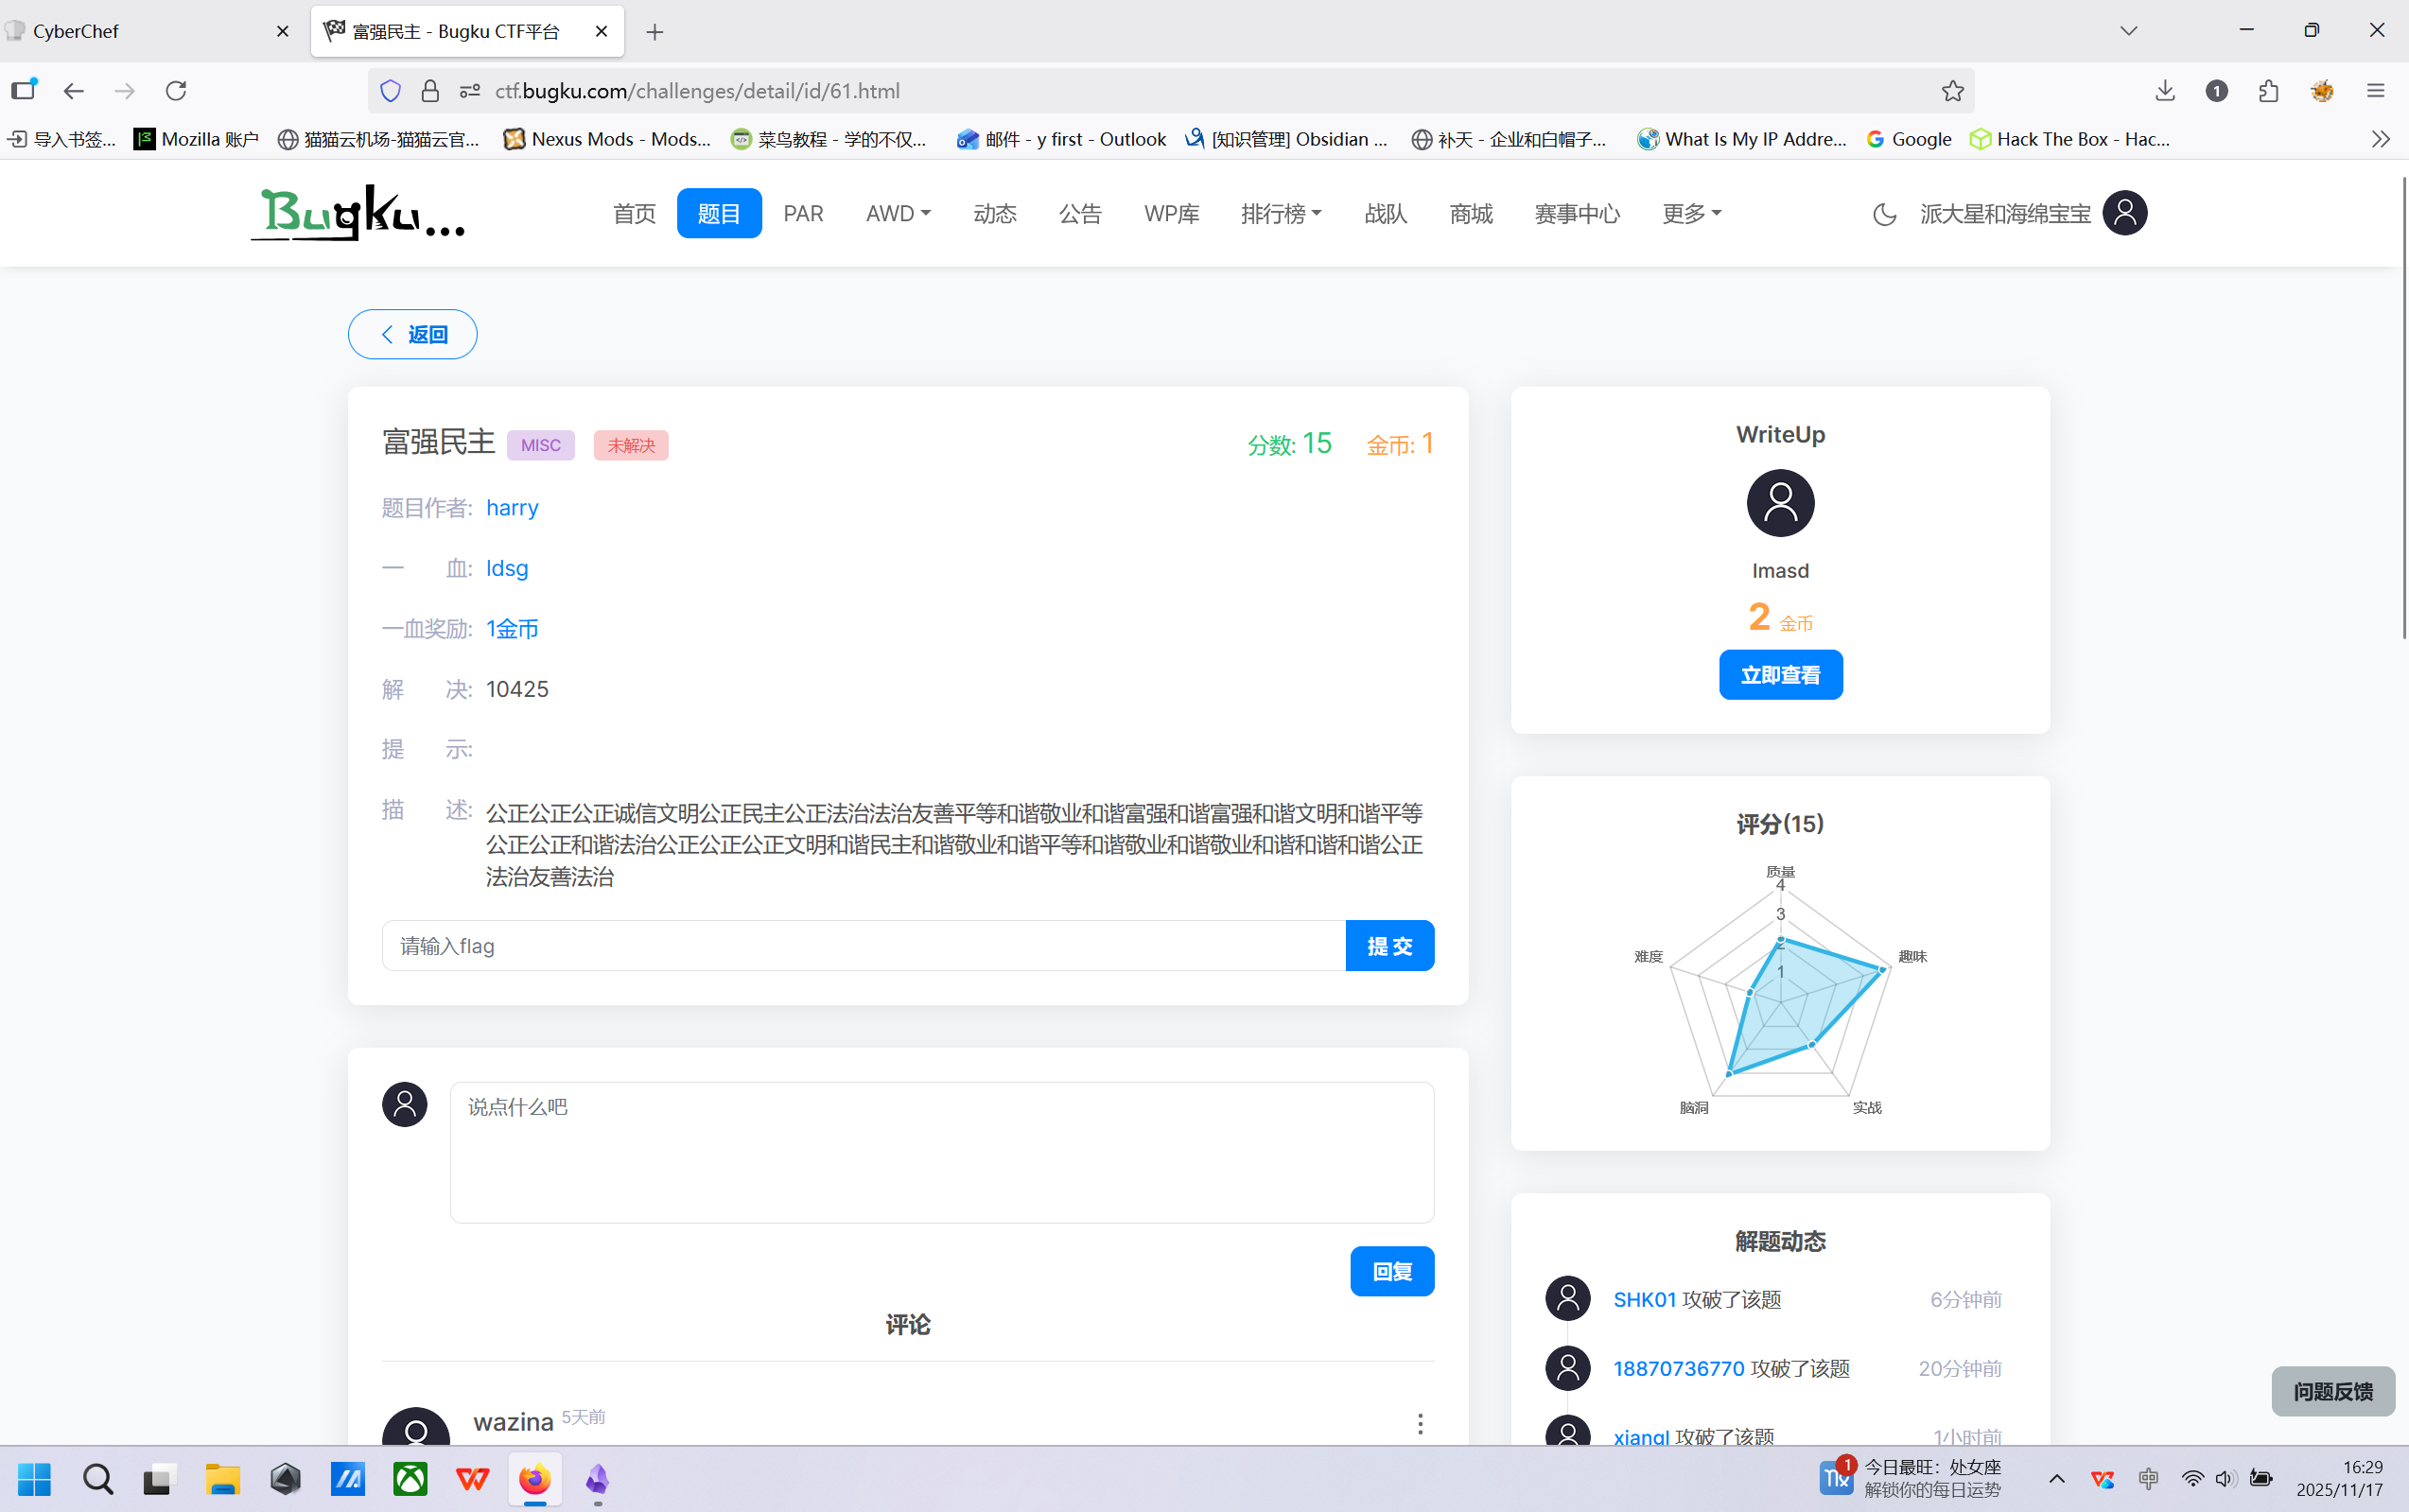Screen dimensions: 2409x1512
Task: Select 首页 in the navigation menu
Action: [633, 212]
